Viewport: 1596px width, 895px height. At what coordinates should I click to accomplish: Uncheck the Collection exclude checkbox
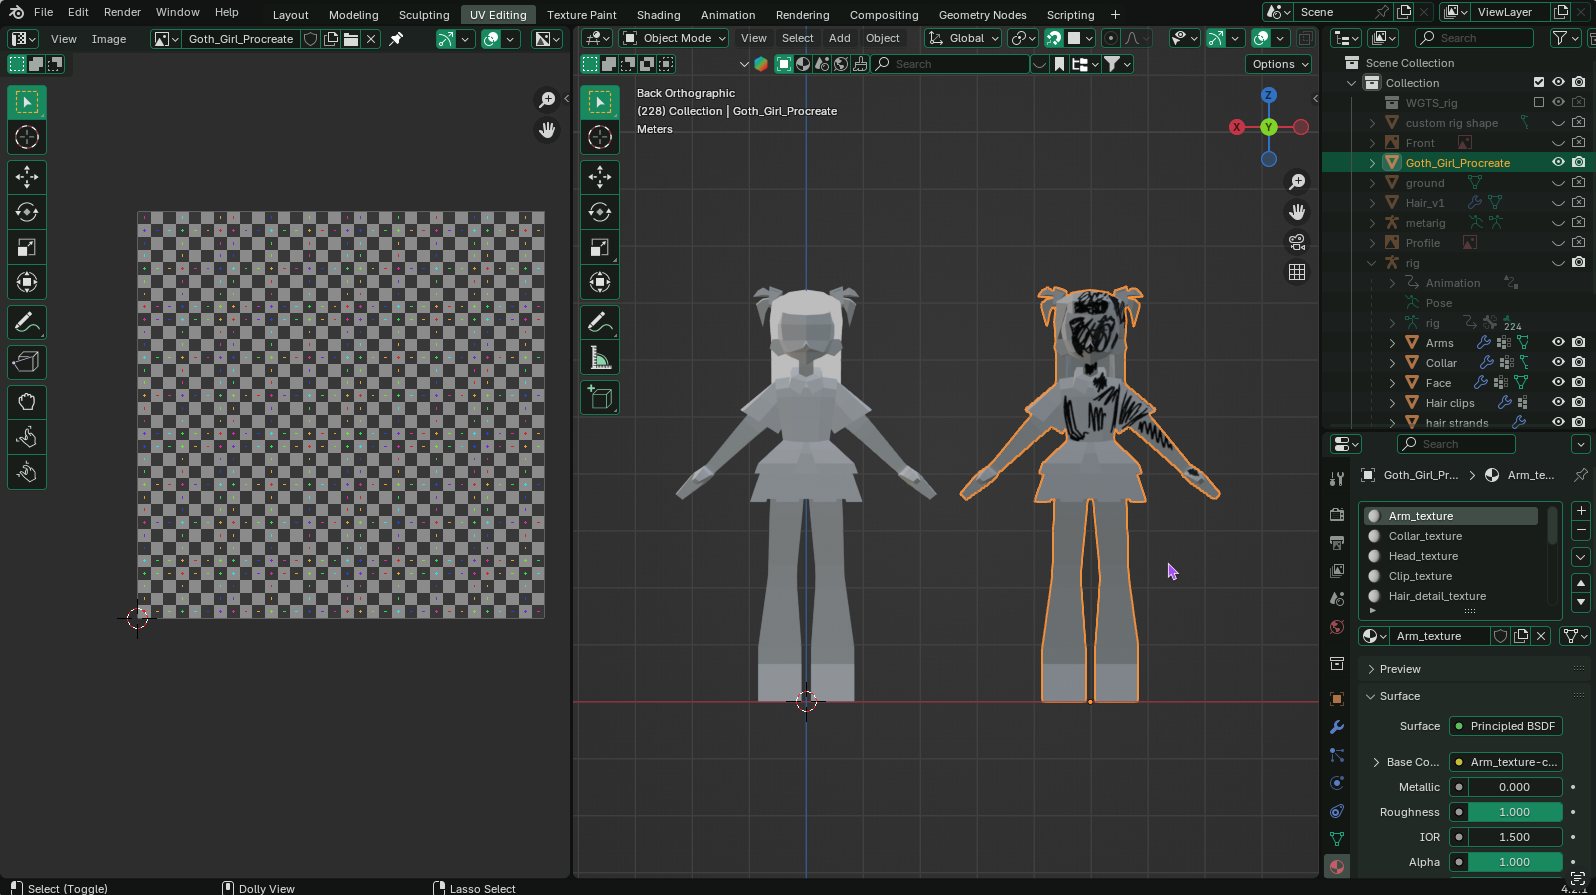pos(1539,82)
